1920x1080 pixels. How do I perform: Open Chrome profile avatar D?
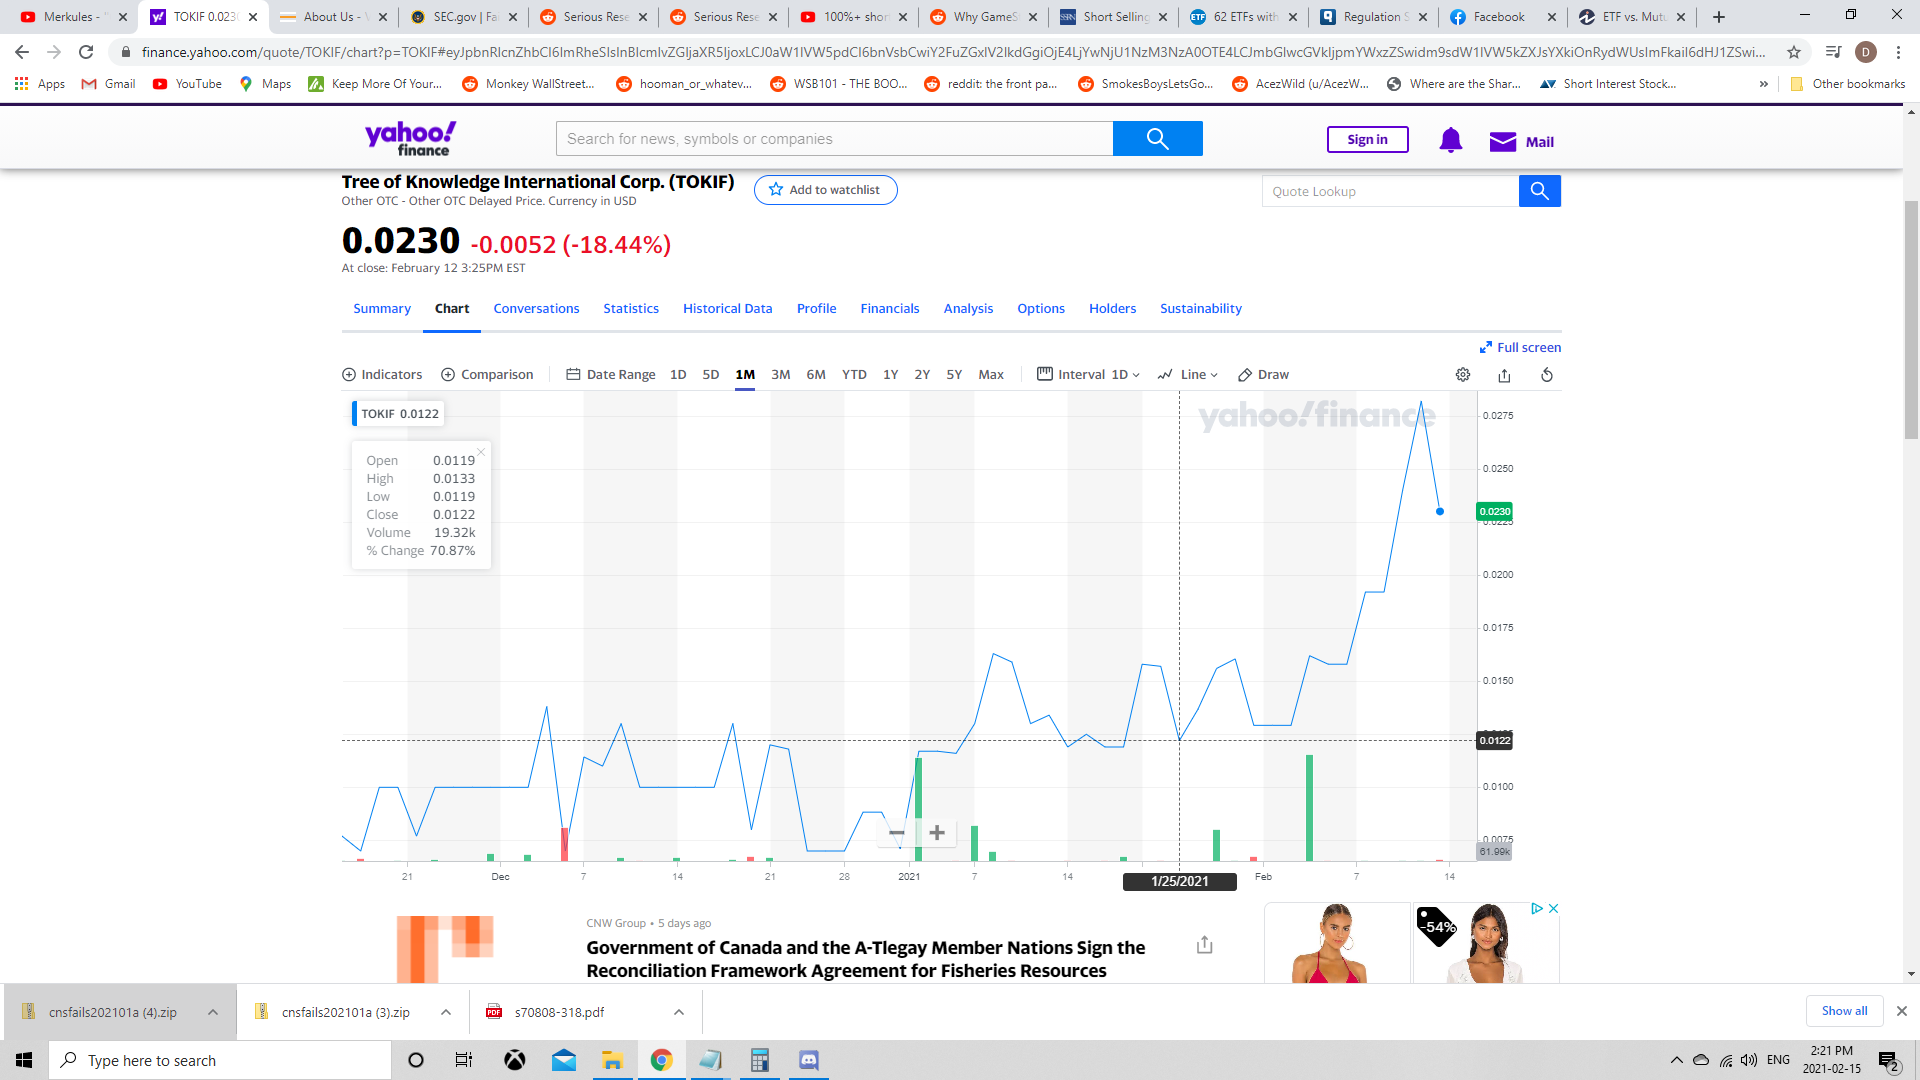click(x=1866, y=52)
